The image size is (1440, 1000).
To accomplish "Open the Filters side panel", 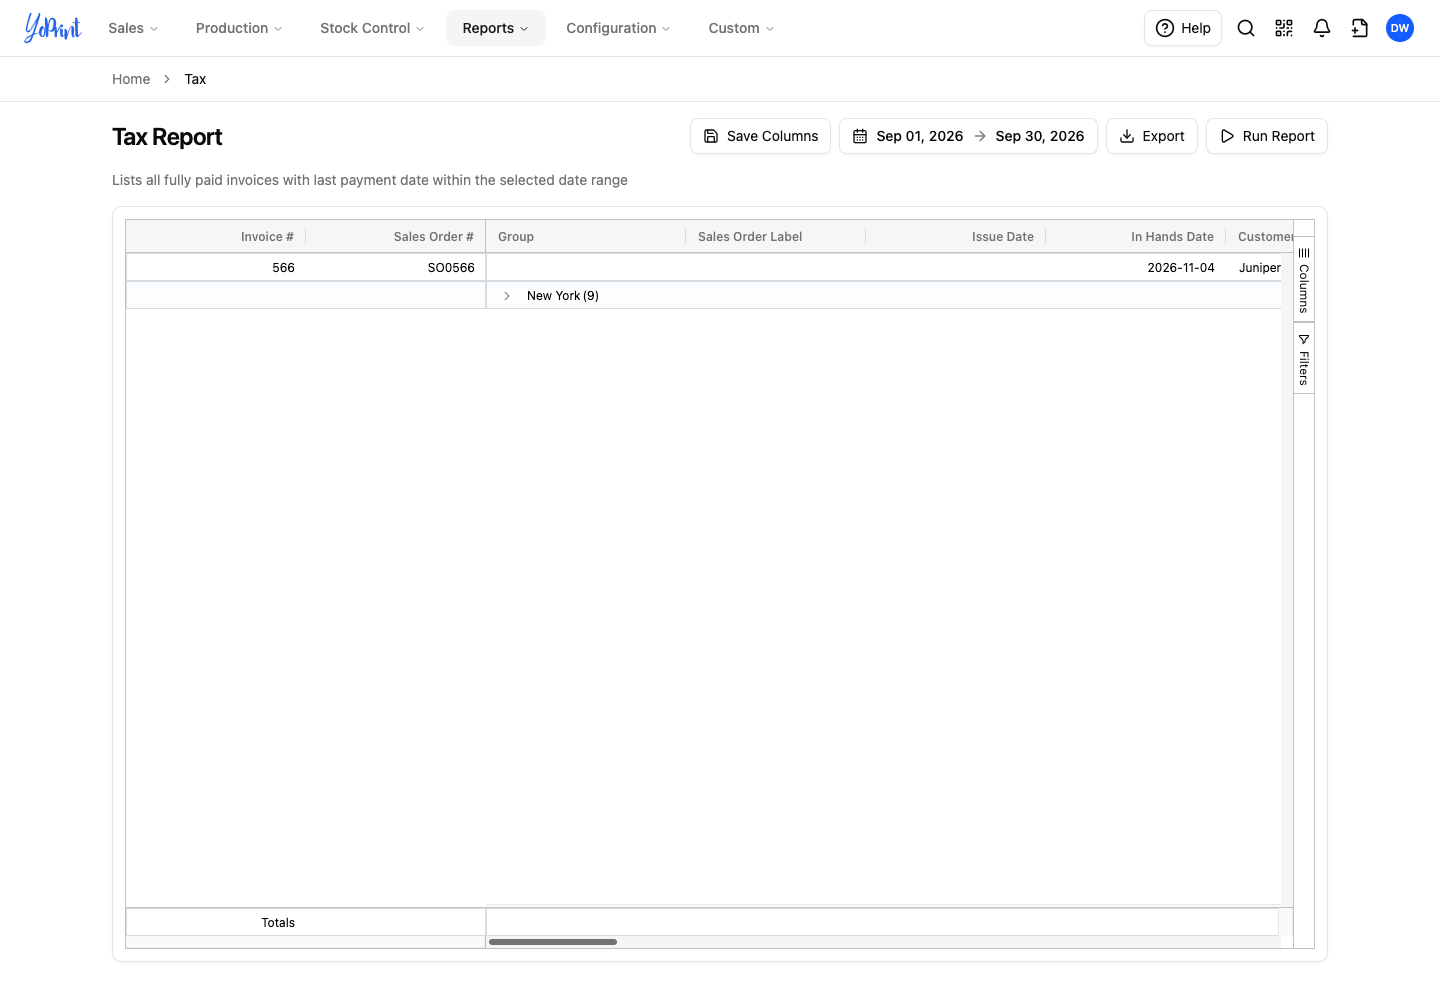I will point(1304,360).
